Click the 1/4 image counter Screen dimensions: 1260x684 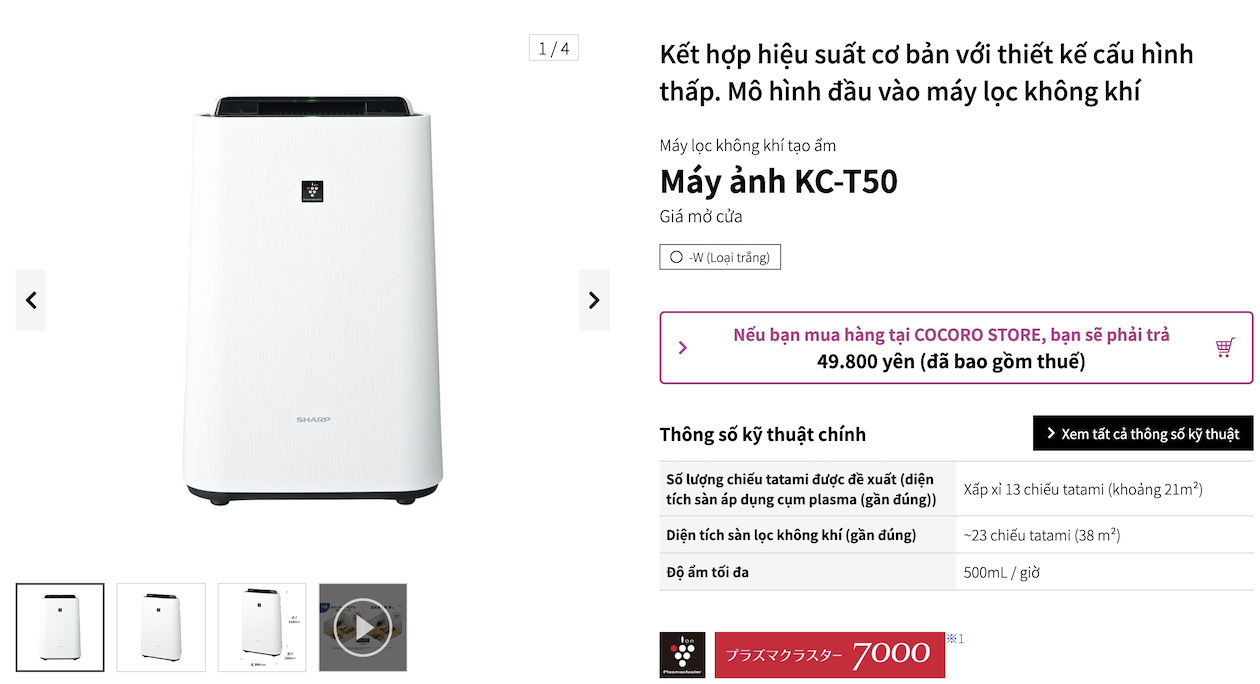click(553, 47)
